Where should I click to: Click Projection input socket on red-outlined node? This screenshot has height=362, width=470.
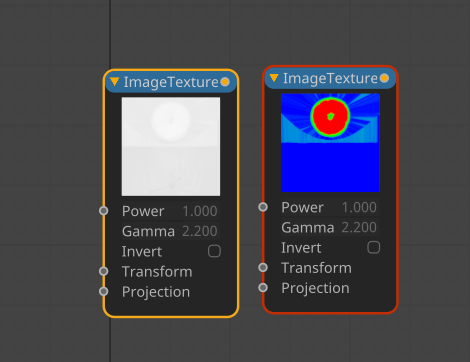click(x=263, y=287)
